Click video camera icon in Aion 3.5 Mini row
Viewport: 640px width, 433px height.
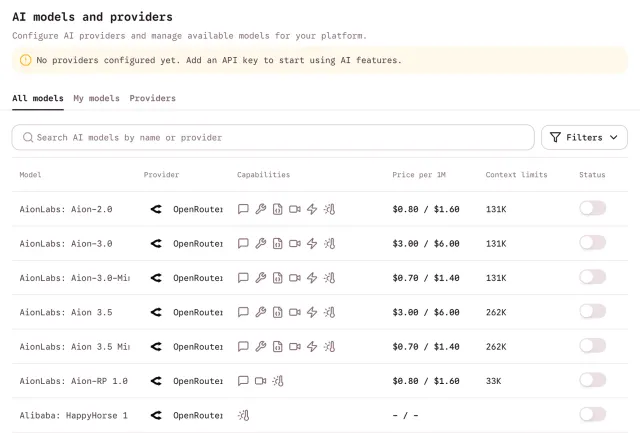click(295, 347)
